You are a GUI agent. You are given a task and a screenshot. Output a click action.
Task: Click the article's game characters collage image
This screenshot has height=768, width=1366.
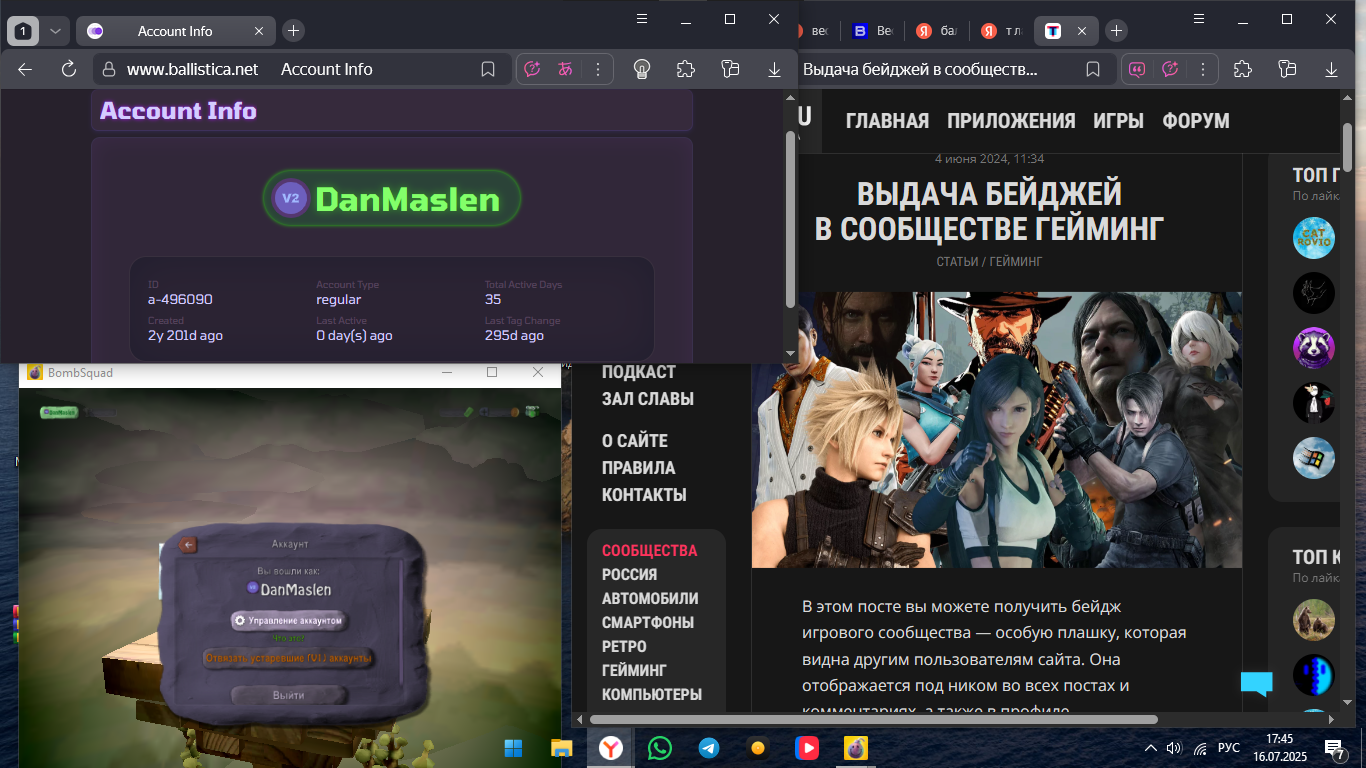click(997, 430)
